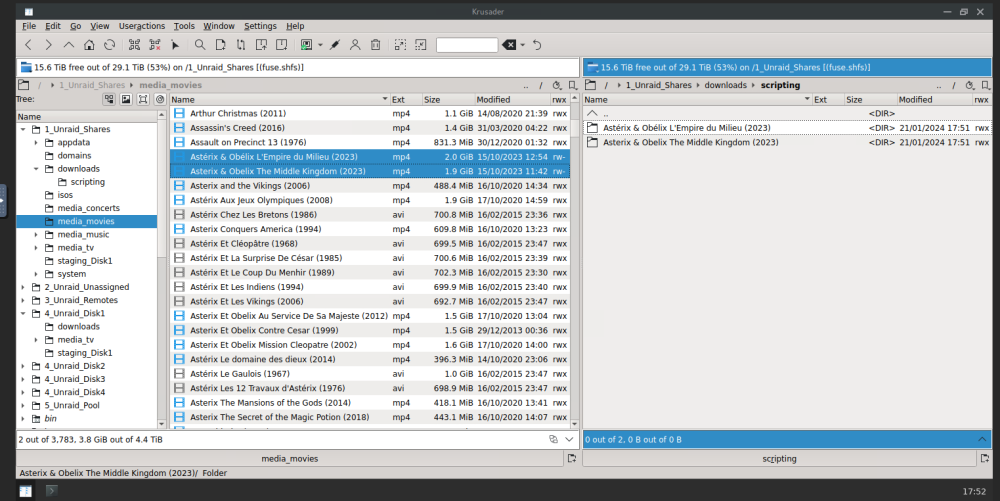
Task: Select the media_concerts folder in the tree
Action: (89, 208)
